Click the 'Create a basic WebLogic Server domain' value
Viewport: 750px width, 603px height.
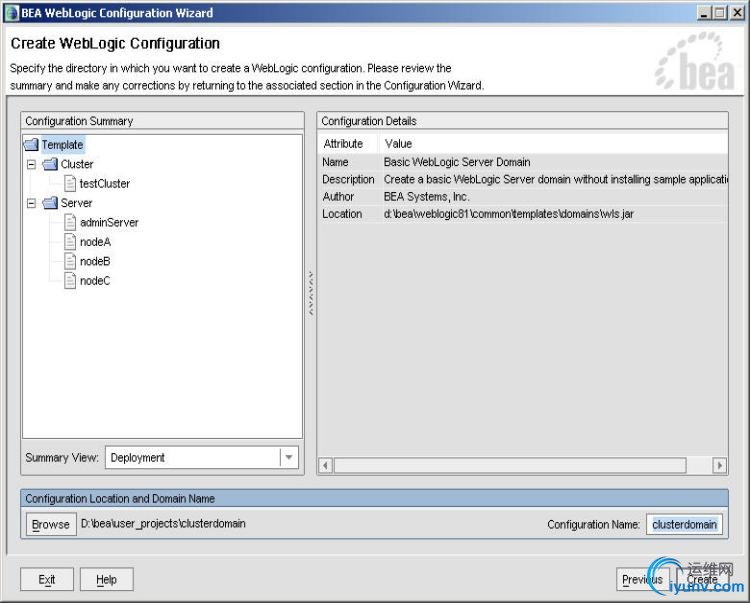(555, 179)
